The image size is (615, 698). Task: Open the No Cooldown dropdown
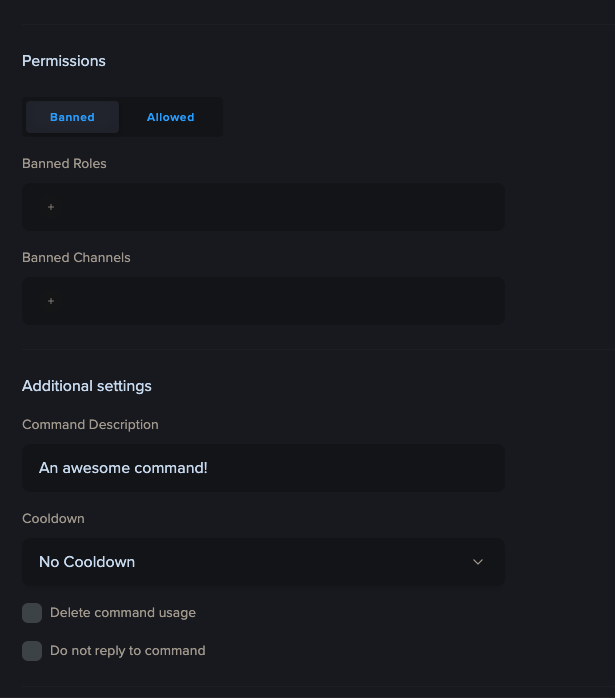pos(263,562)
